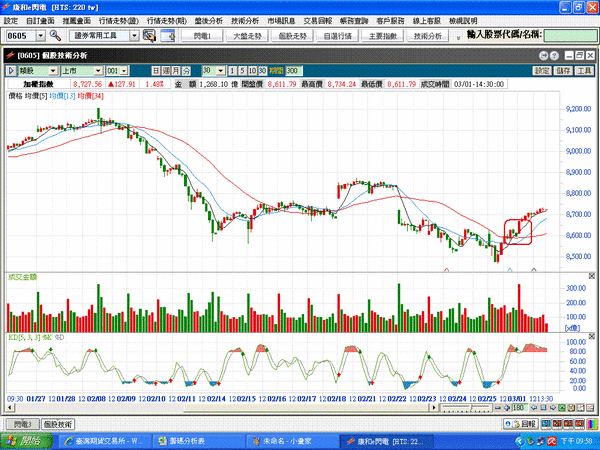Open the 帳務查詢 menu

tap(354, 21)
